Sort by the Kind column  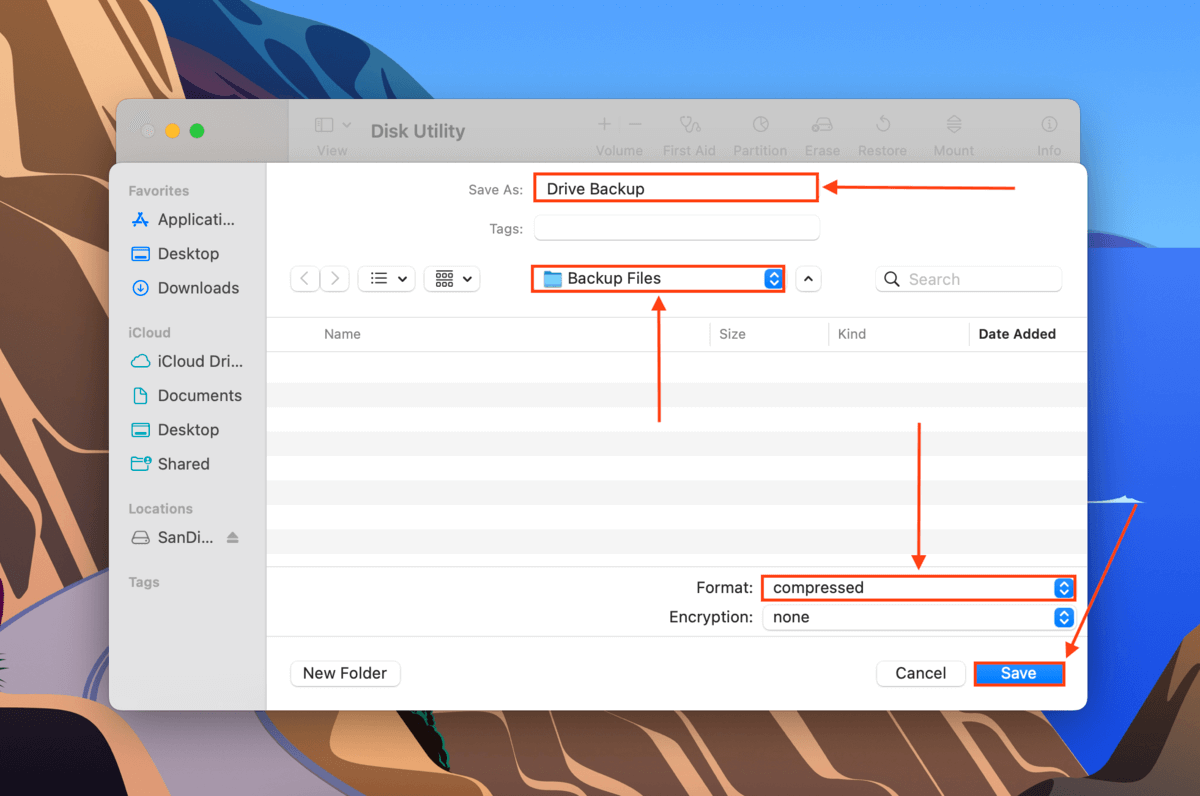[852, 334]
